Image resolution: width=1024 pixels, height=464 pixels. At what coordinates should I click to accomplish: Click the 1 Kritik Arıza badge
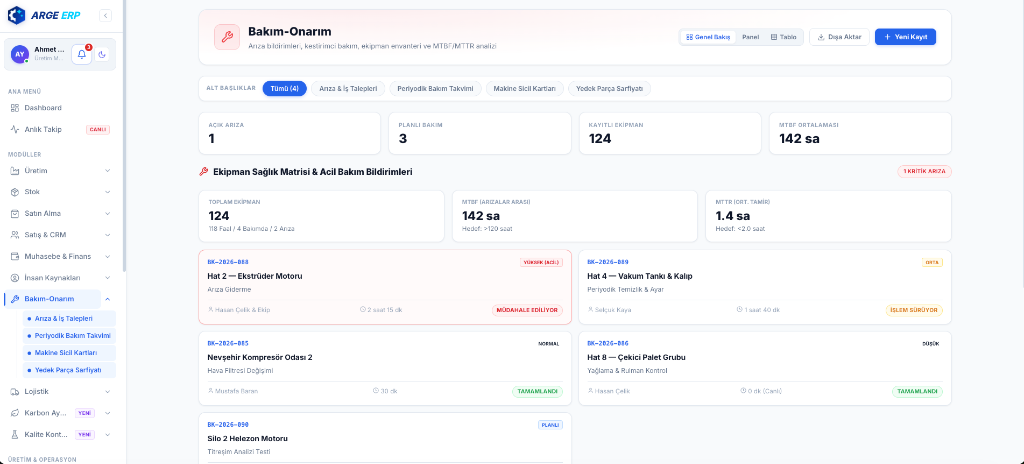(x=924, y=172)
